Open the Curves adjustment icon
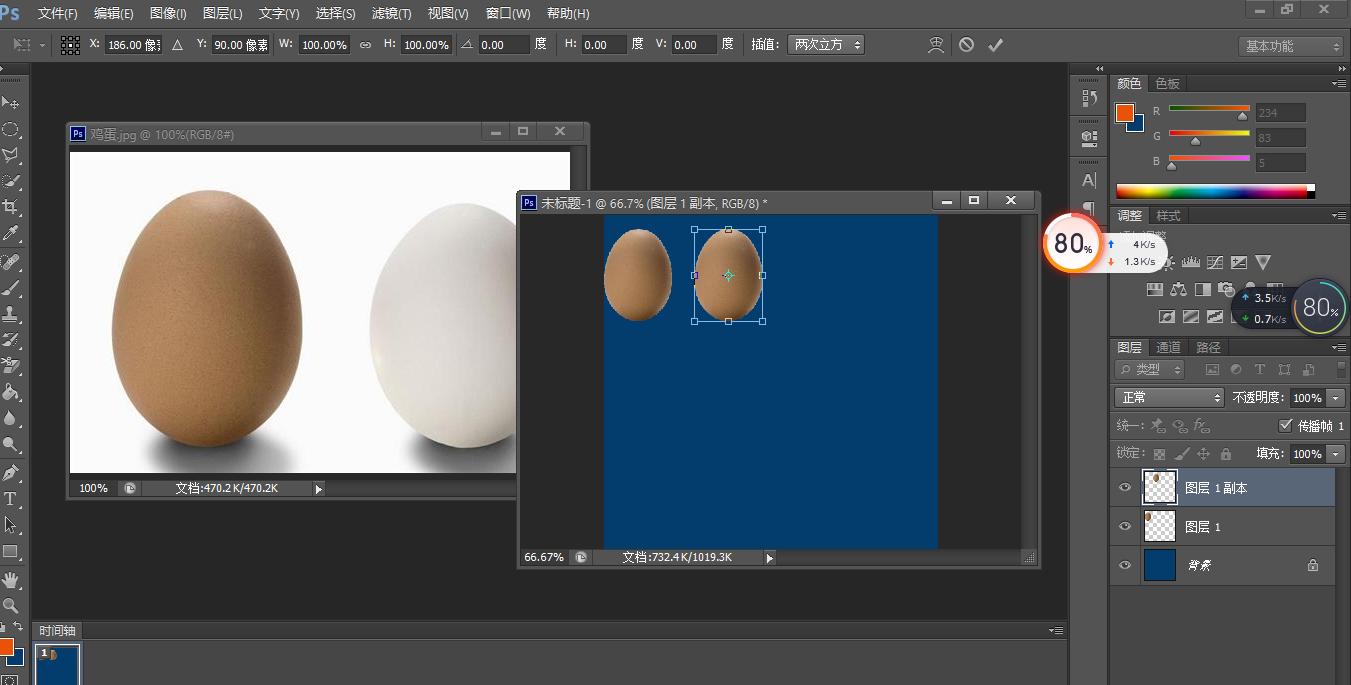The width and height of the screenshot is (1351, 685). tap(1214, 263)
